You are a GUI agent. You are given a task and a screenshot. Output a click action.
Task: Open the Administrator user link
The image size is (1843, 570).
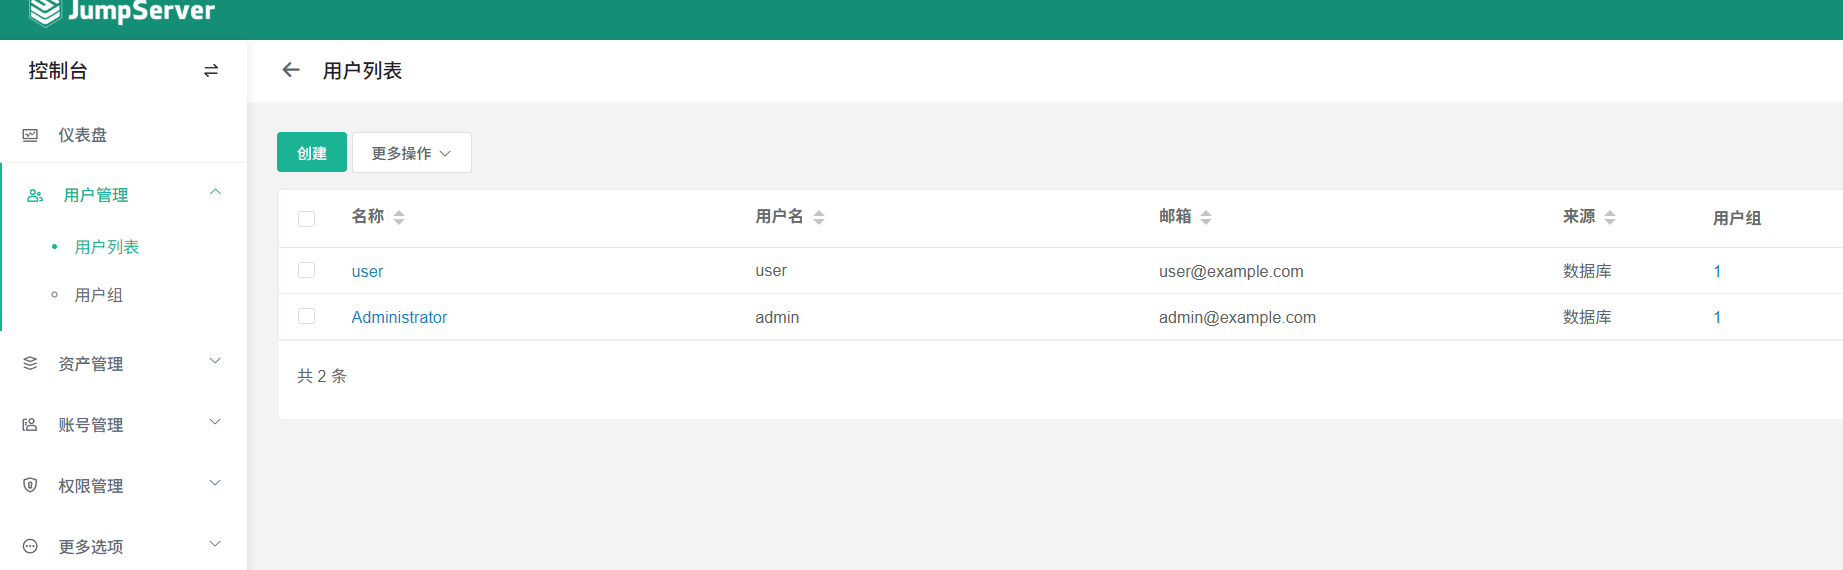click(x=399, y=317)
